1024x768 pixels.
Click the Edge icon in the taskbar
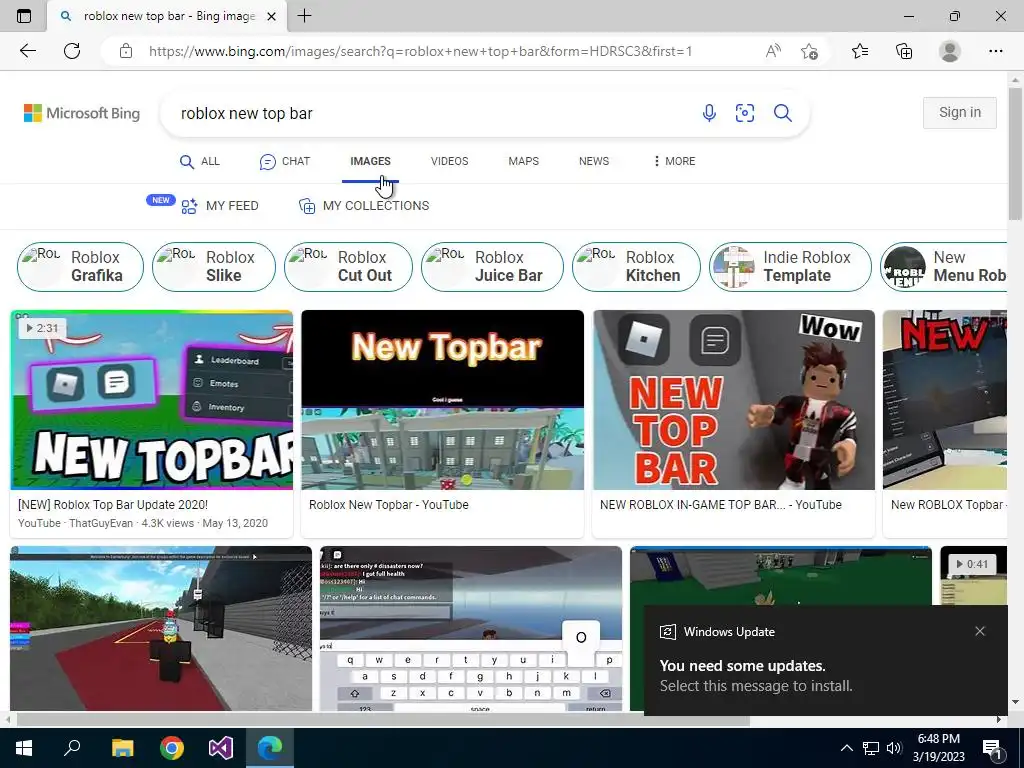[270, 748]
